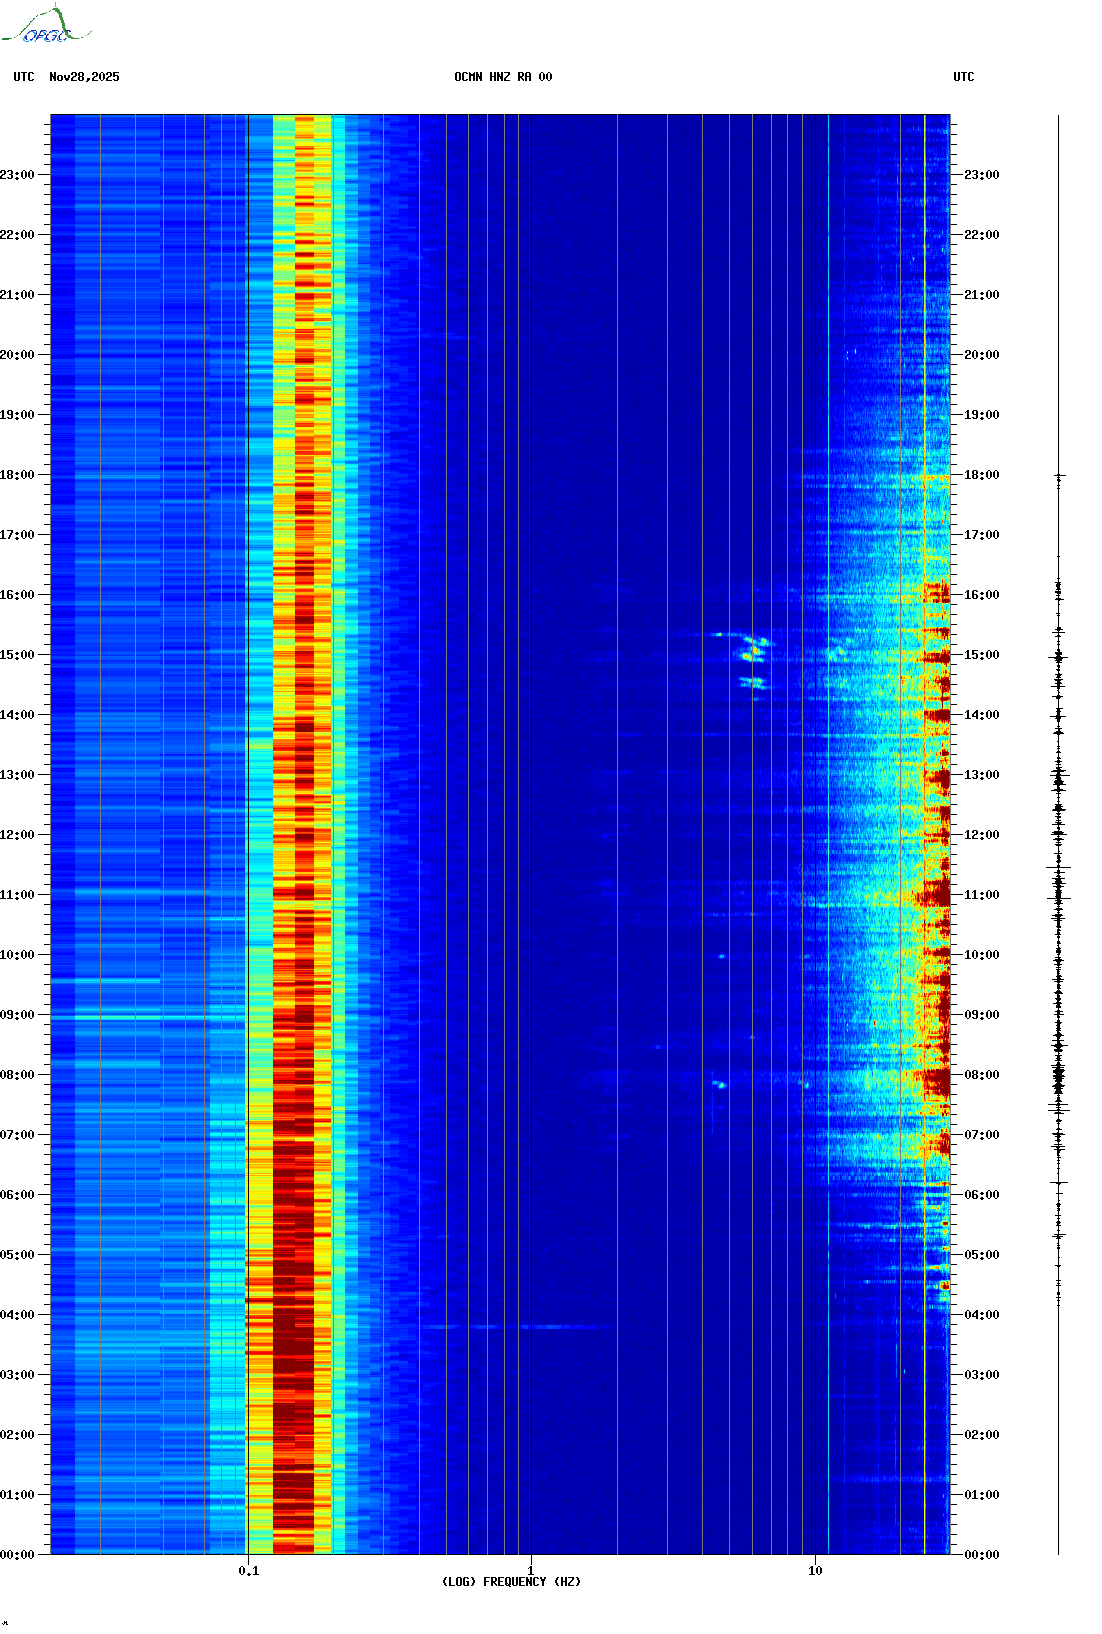
Task: Click the OFGC logo in top corner
Action: (x=45, y=25)
